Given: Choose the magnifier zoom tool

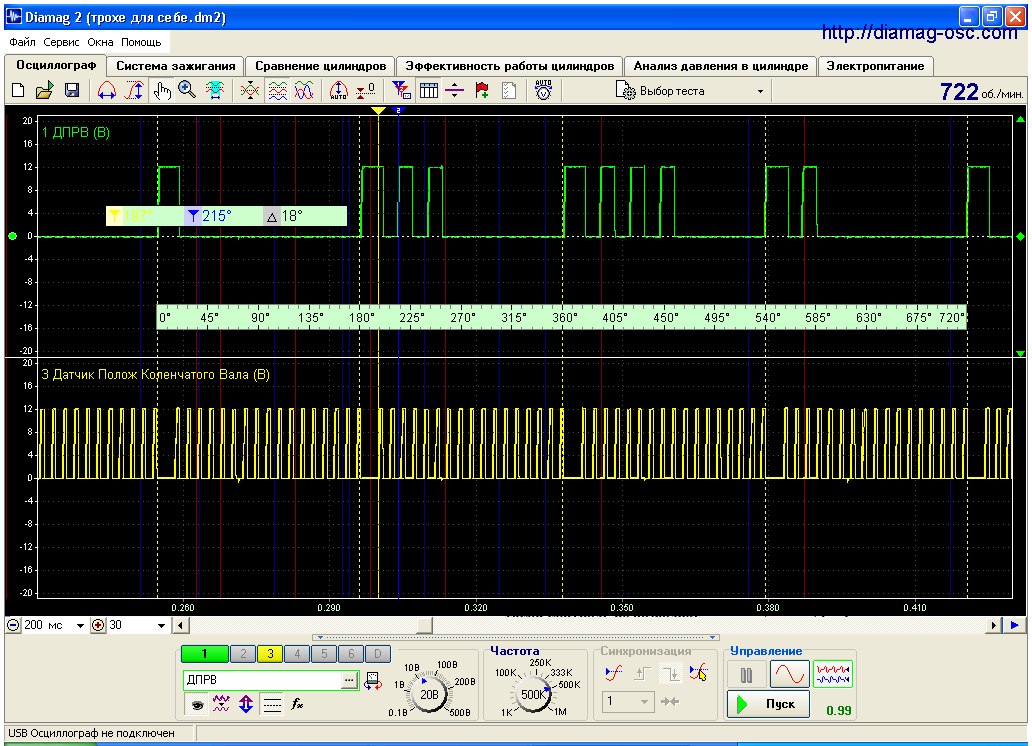Looking at the screenshot, I should (188, 90).
